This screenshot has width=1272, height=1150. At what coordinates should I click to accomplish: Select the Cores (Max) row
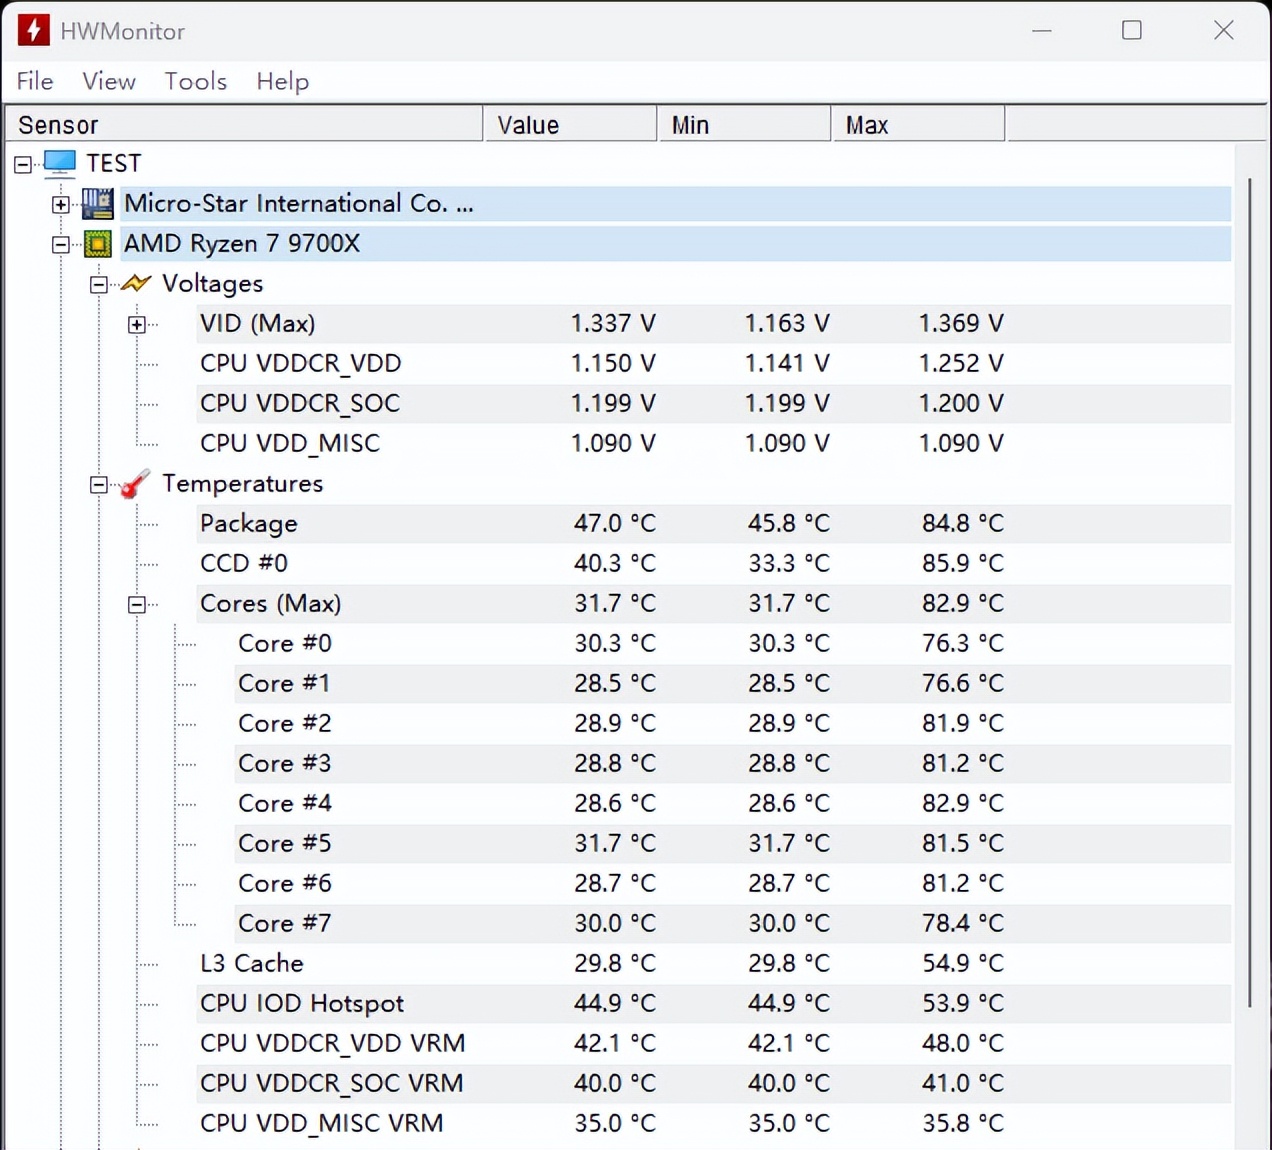pyautogui.click(x=714, y=604)
